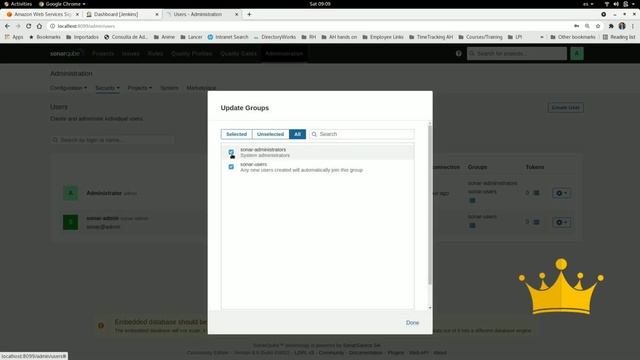Open the page zoom icon in address bar
The height and width of the screenshot is (360, 640).
click(587, 26)
